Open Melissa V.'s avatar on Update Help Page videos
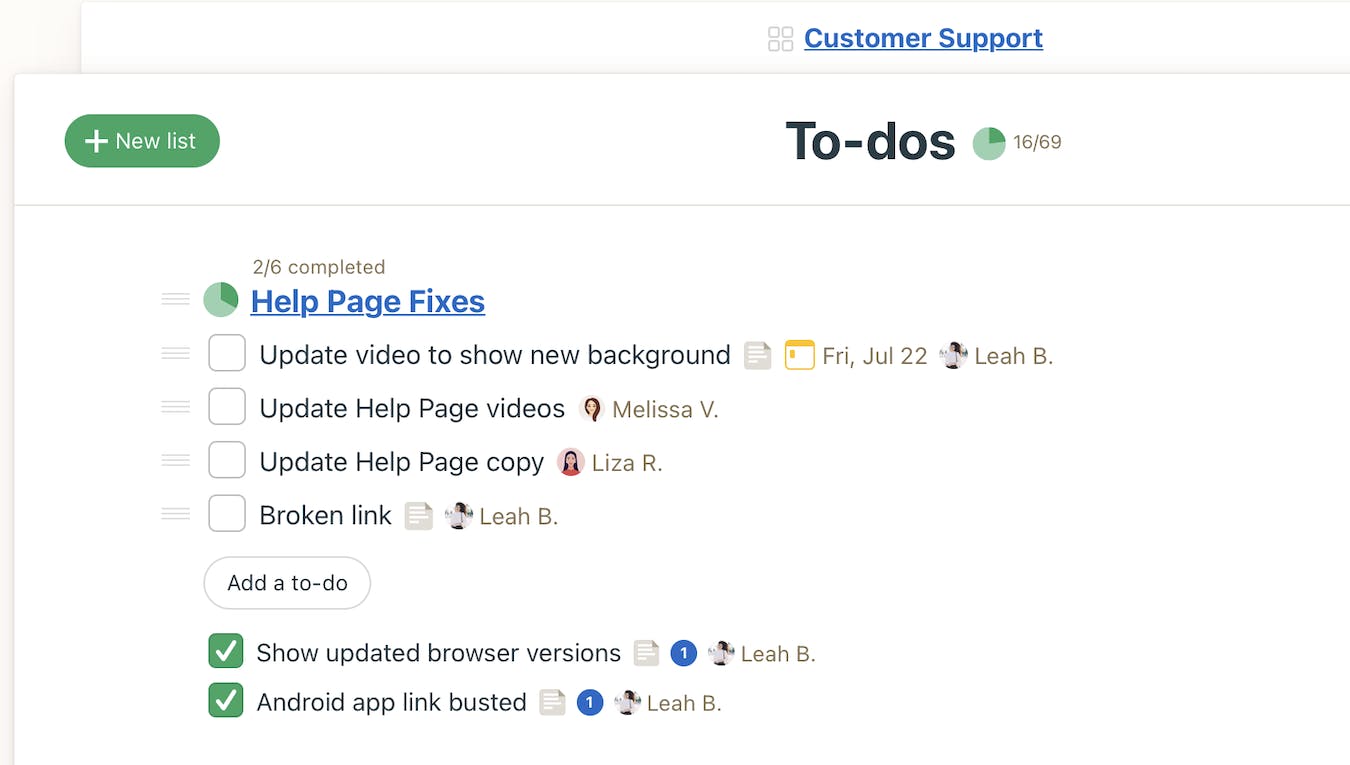Image resolution: width=1350 pixels, height=765 pixels. [590, 409]
